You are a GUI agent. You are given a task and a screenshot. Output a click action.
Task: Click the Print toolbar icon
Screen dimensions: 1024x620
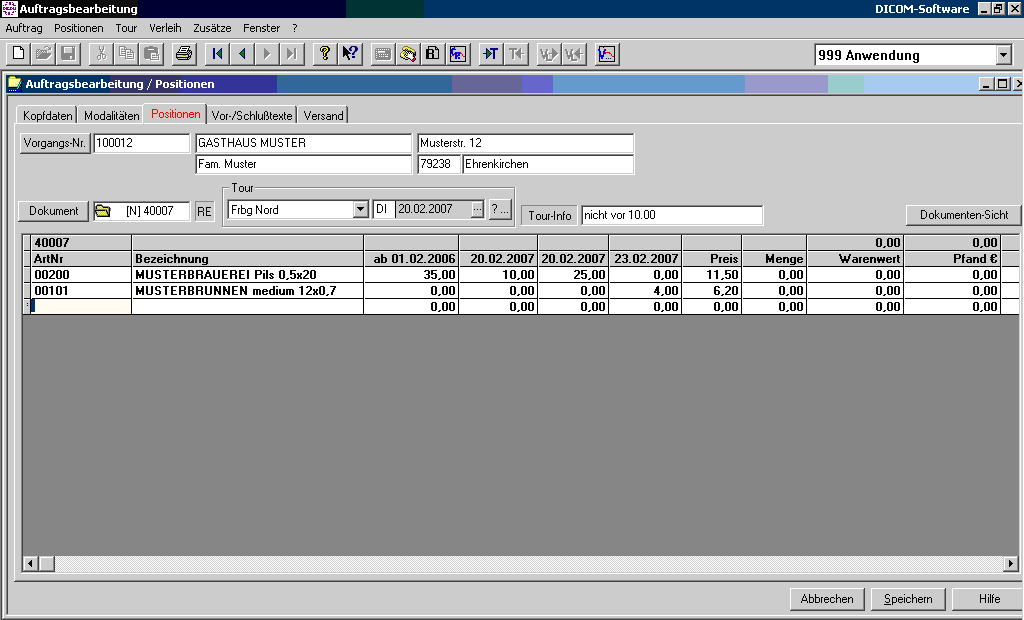coord(184,54)
